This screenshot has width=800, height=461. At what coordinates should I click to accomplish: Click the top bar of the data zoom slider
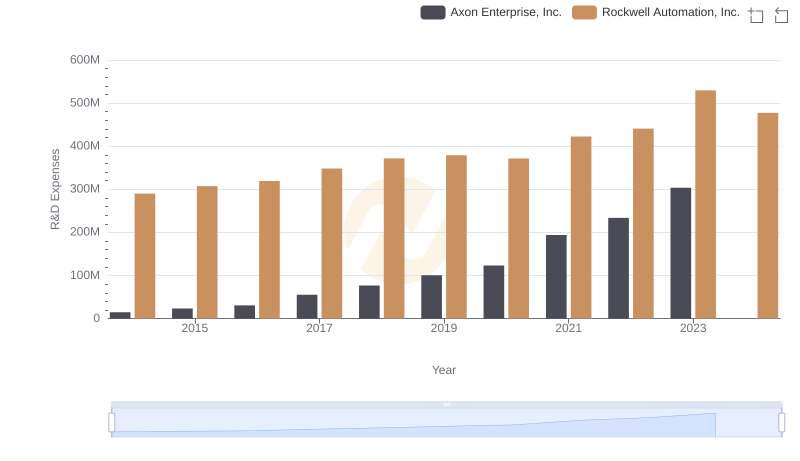coord(446,404)
